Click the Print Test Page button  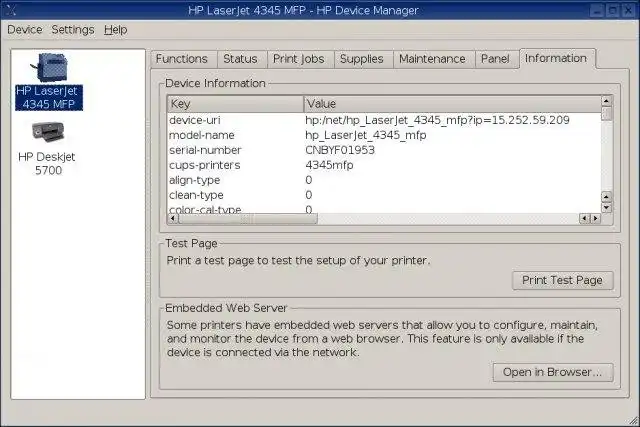pos(562,280)
